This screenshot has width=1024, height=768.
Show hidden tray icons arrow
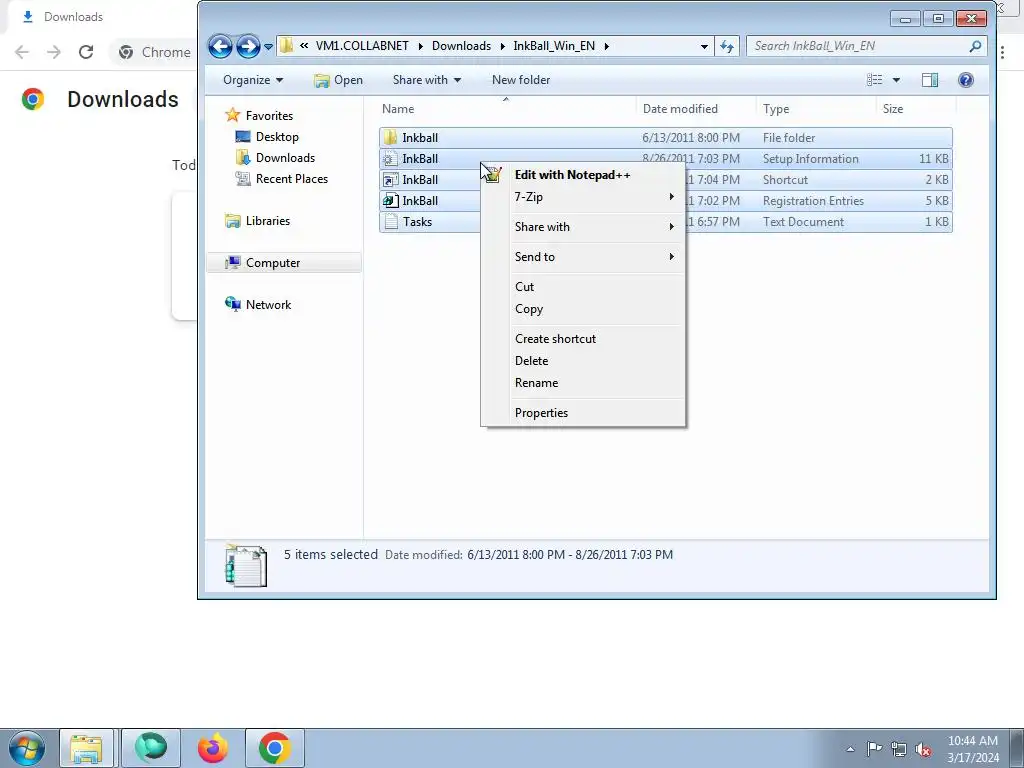(x=850, y=749)
